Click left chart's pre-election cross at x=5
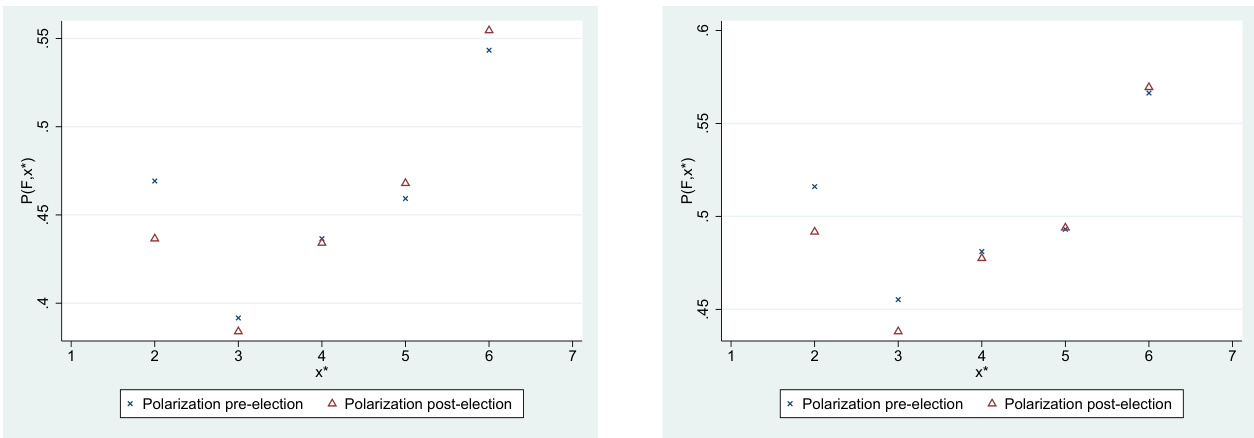The image size is (1254, 438). 405,199
